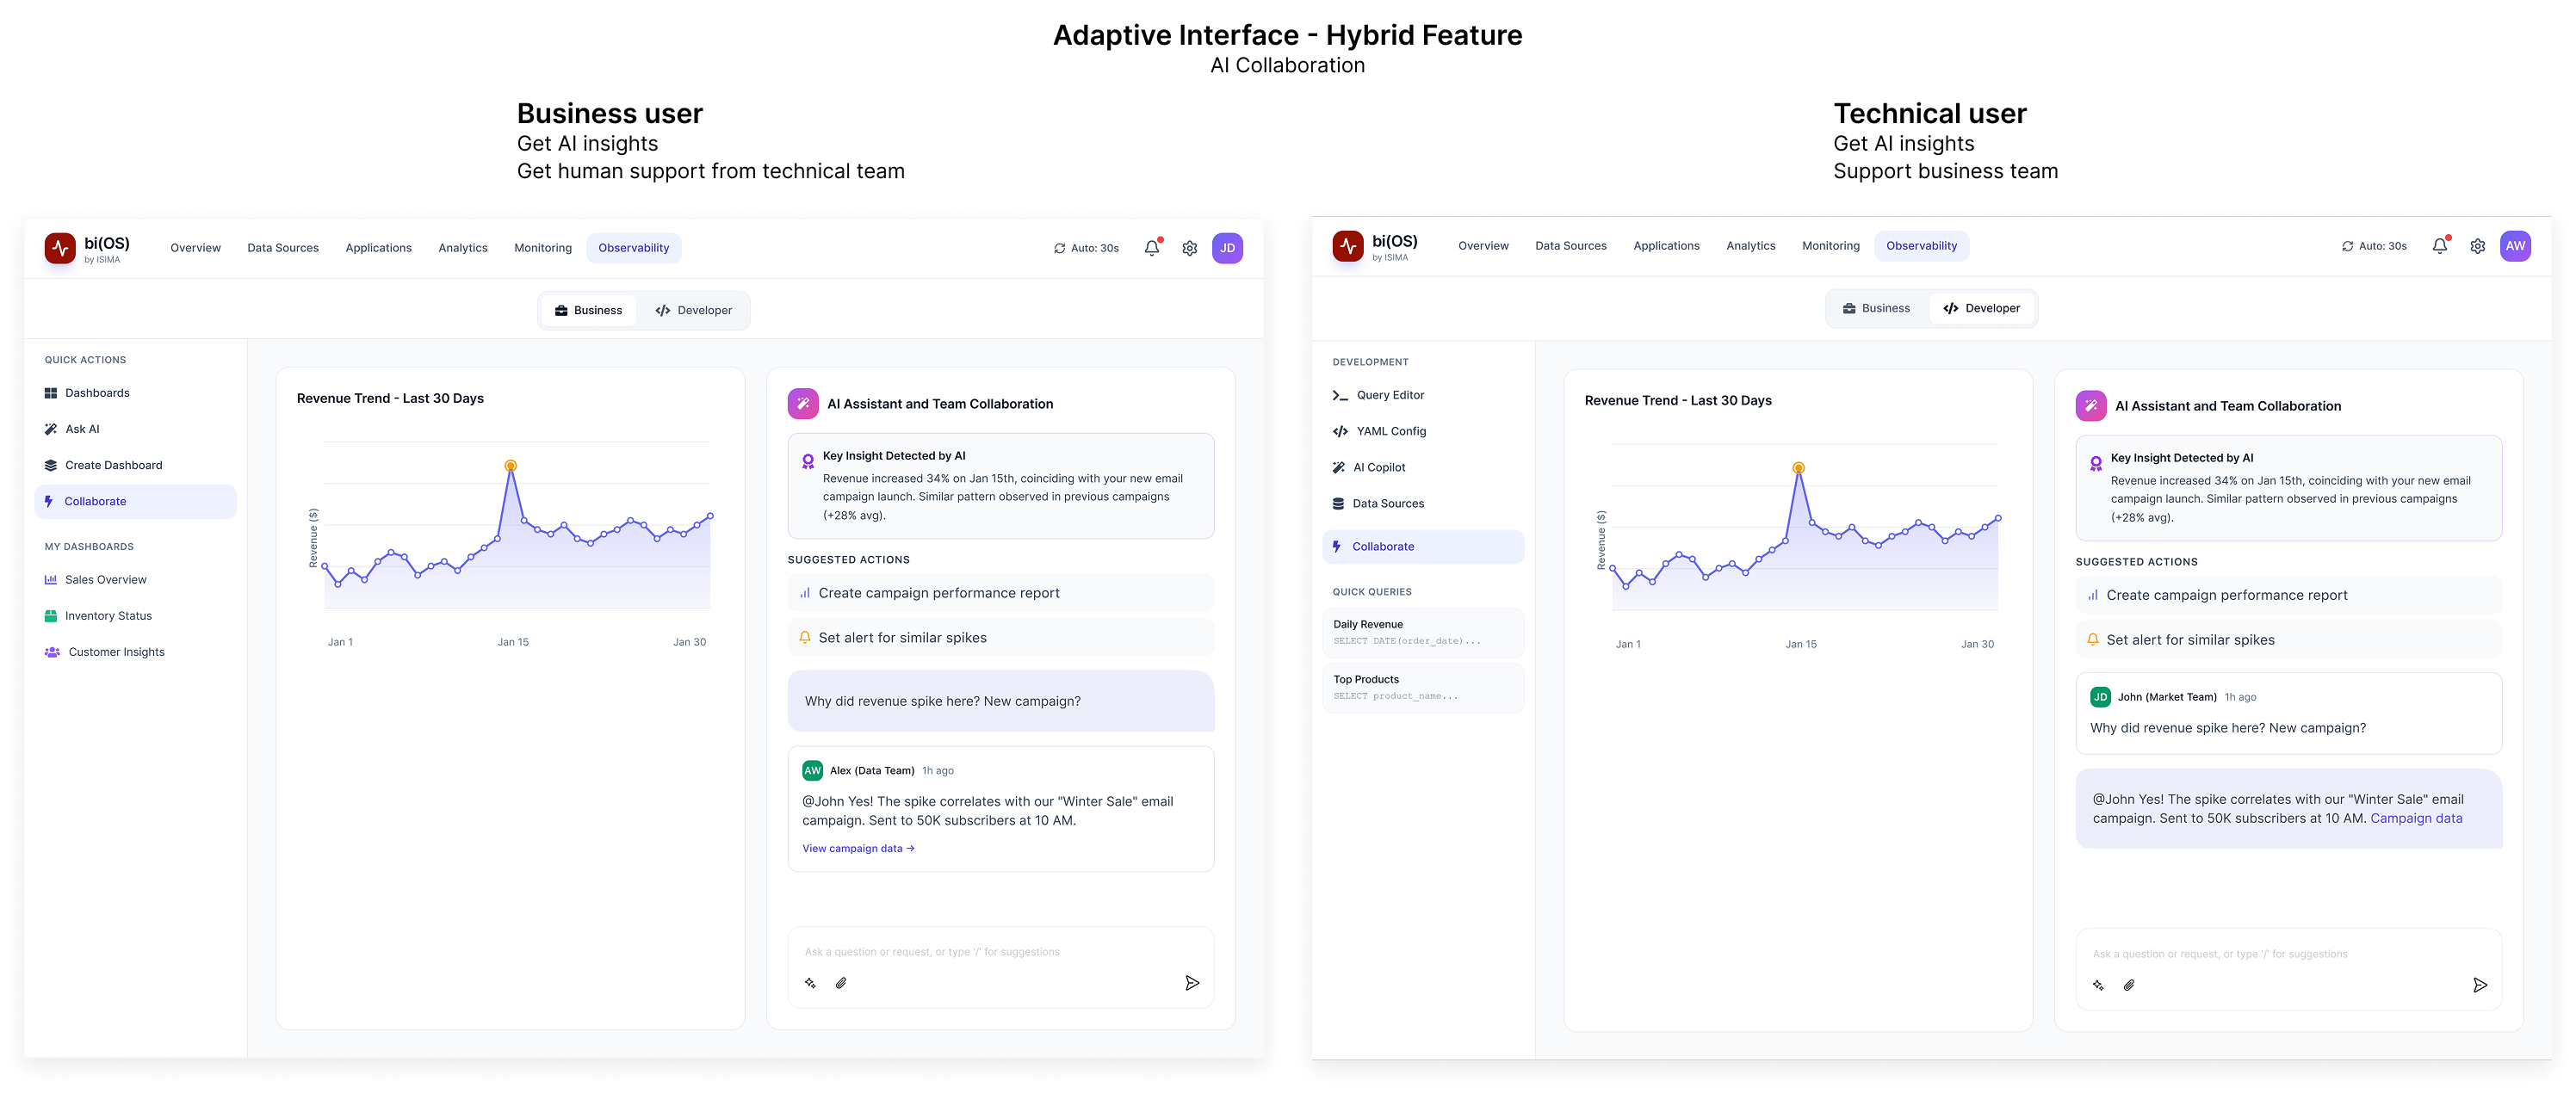2576x1106 pixels.
Task: Open Analytics tab in left panel
Action: 462,248
